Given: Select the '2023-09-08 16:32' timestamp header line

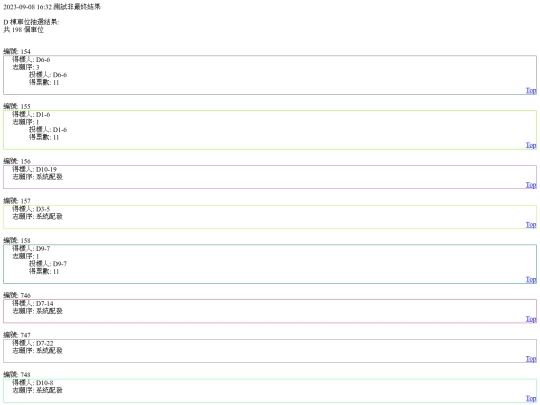Looking at the screenshot, I should [x=52, y=7].
